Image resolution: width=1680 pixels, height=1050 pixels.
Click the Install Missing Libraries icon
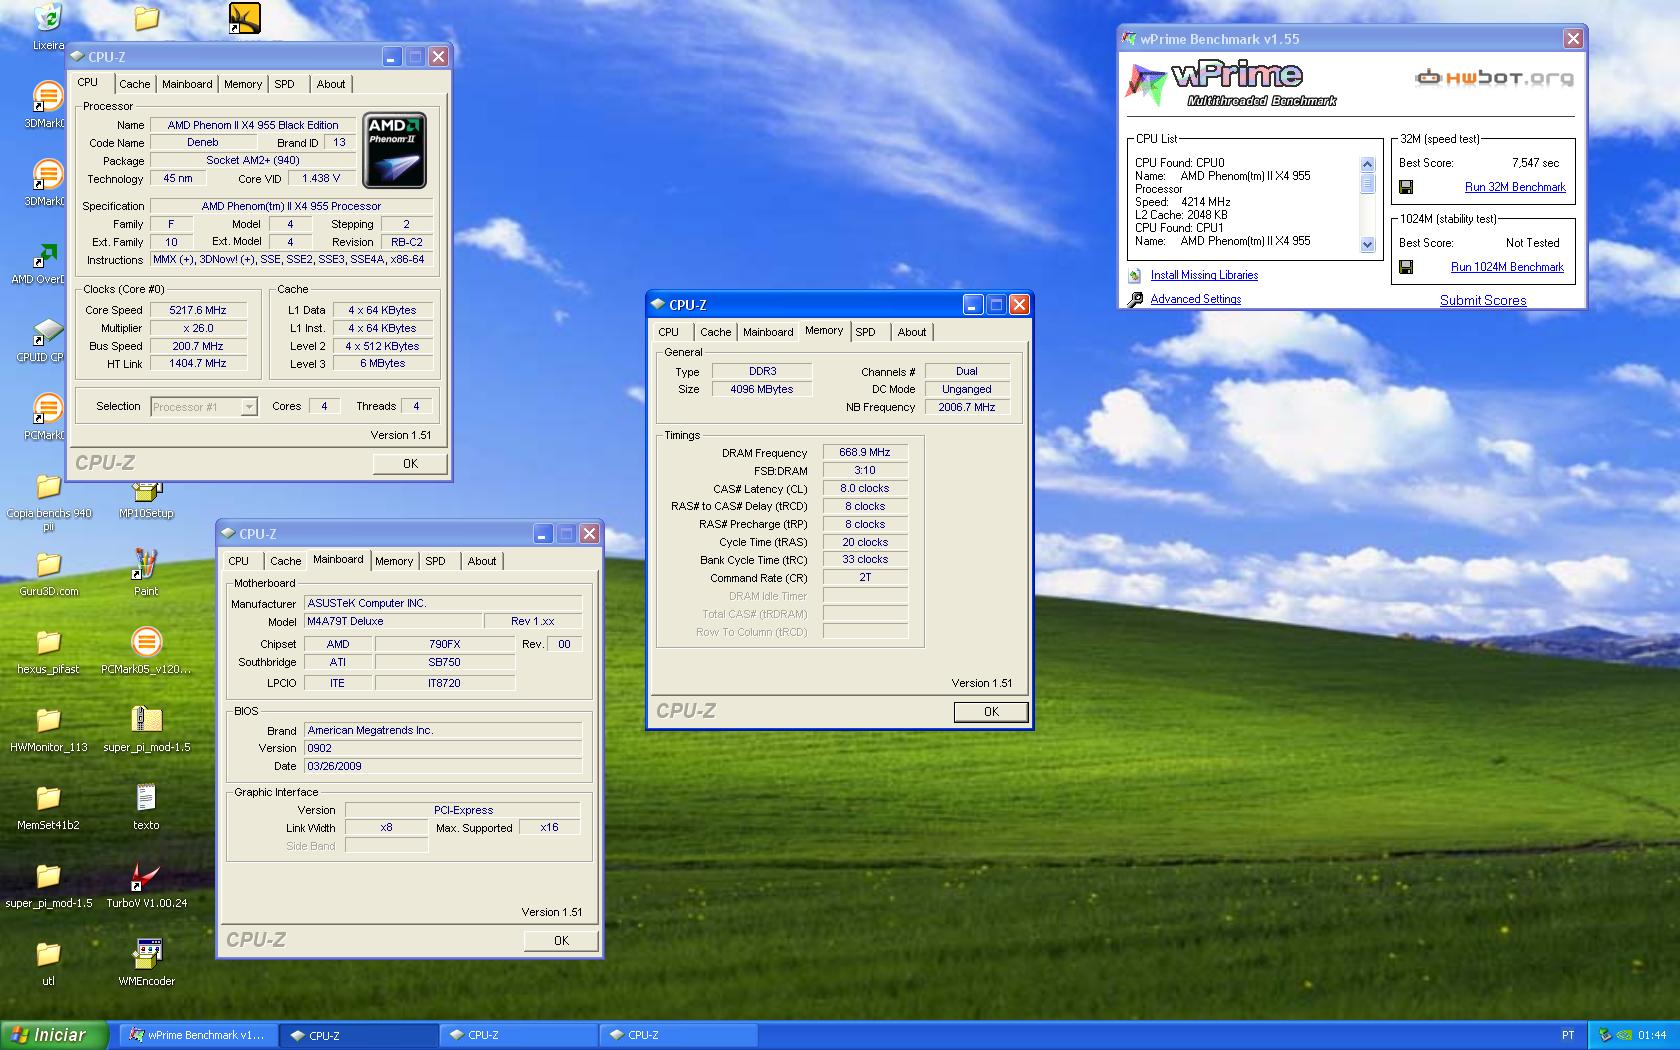coord(1134,275)
